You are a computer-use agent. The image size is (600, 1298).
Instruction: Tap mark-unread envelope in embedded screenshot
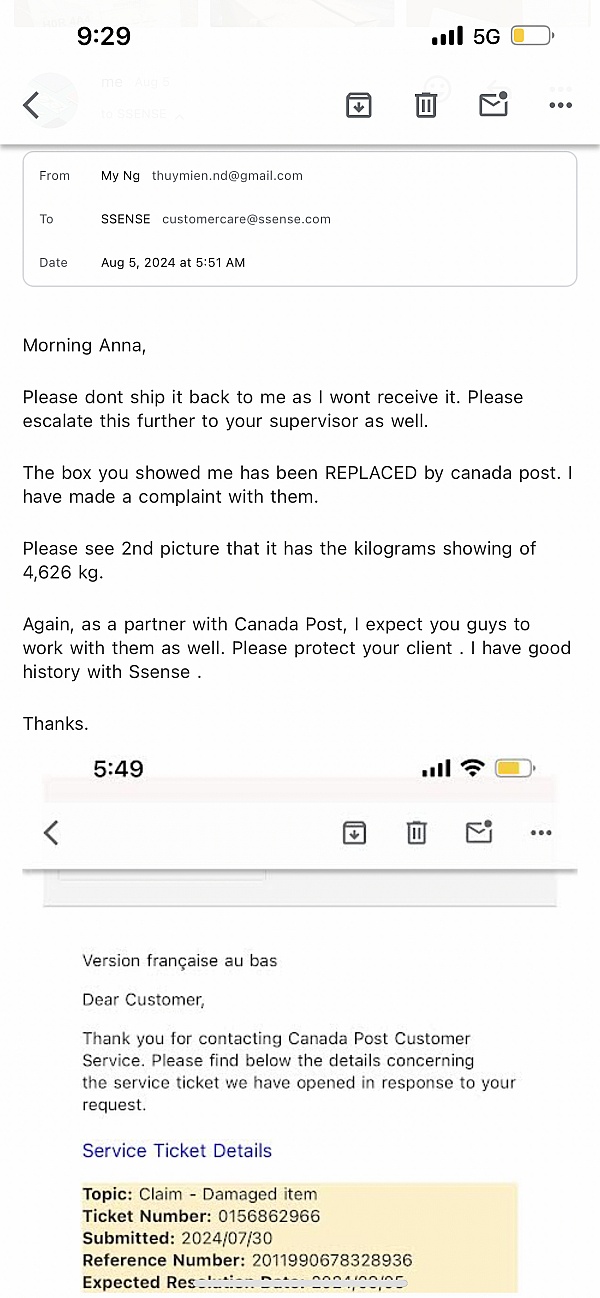point(480,831)
